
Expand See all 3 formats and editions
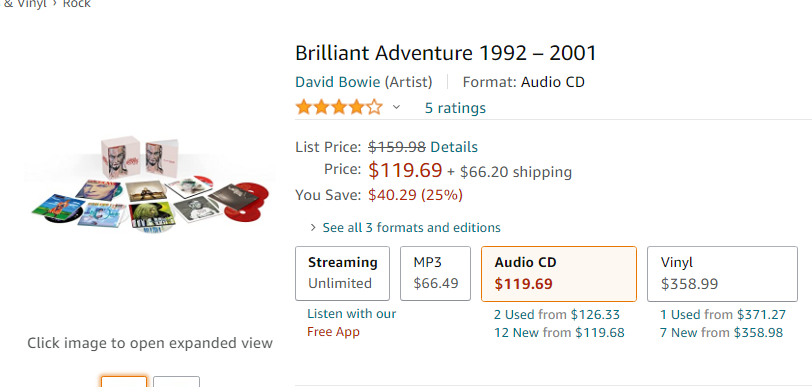pos(411,227)
